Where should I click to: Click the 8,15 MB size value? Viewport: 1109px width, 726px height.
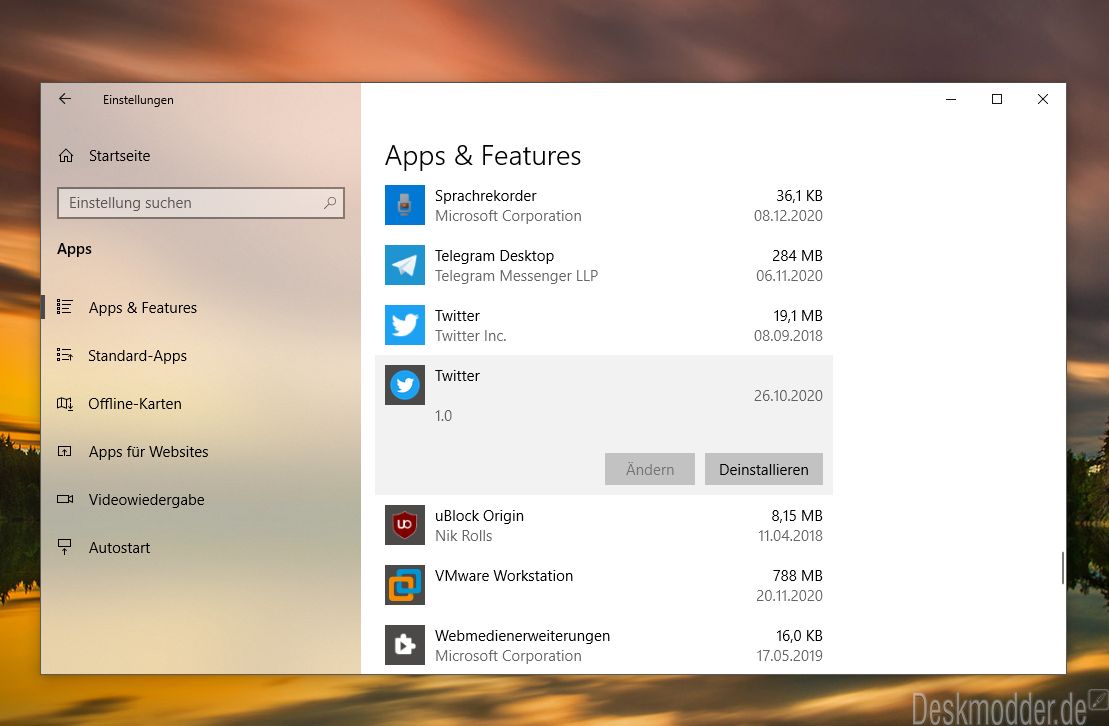[x=797, y=516]
